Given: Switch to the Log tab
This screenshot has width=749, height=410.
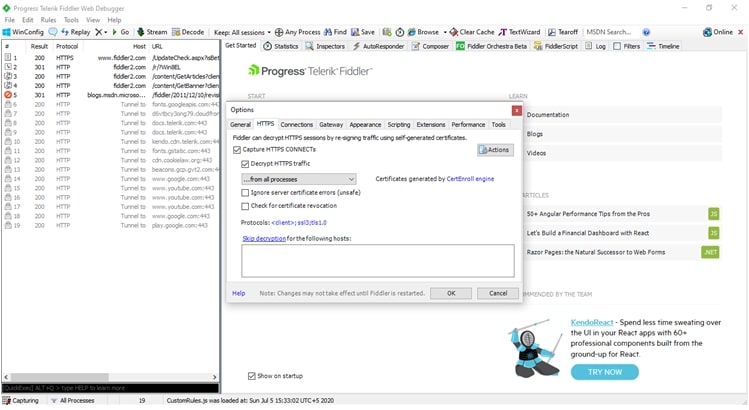Looking at the screenshot, I should point(596,46).
